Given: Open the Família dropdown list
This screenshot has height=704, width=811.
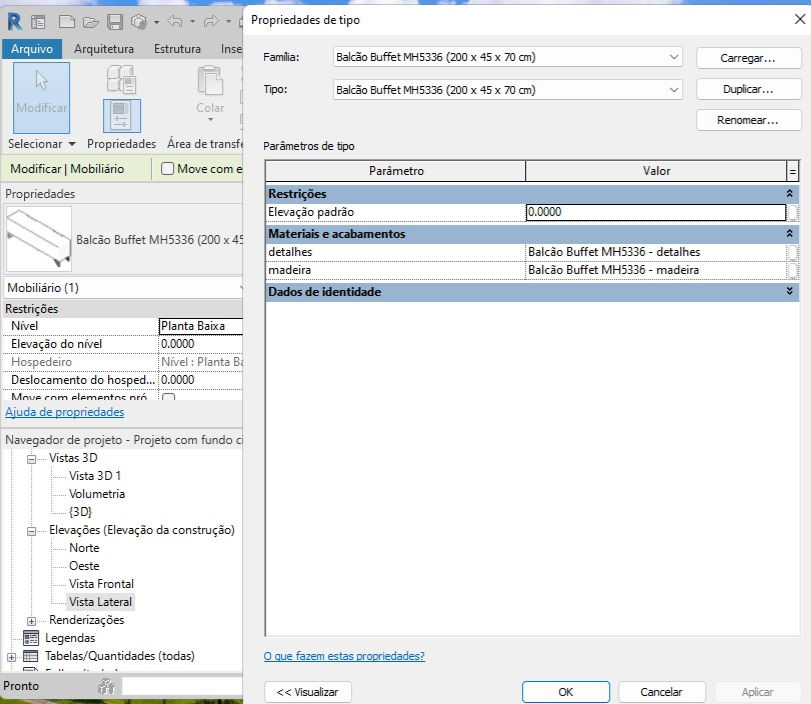Looking at the screenshot, I should click(x=507, y=57).
